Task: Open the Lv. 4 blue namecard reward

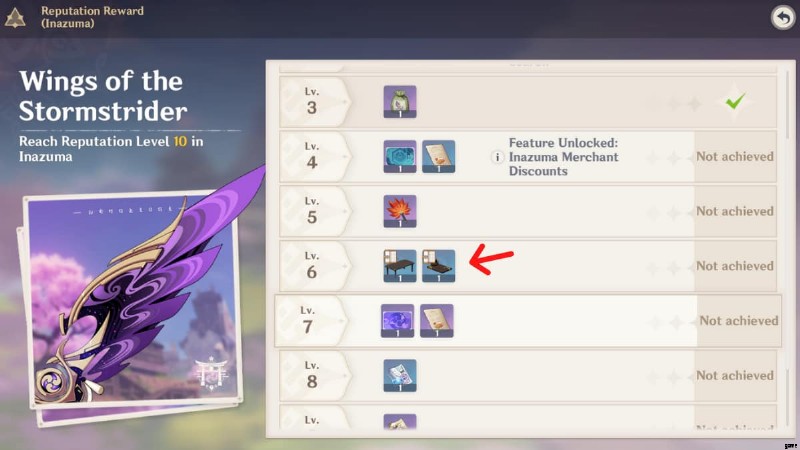Action: coord(399,156)
